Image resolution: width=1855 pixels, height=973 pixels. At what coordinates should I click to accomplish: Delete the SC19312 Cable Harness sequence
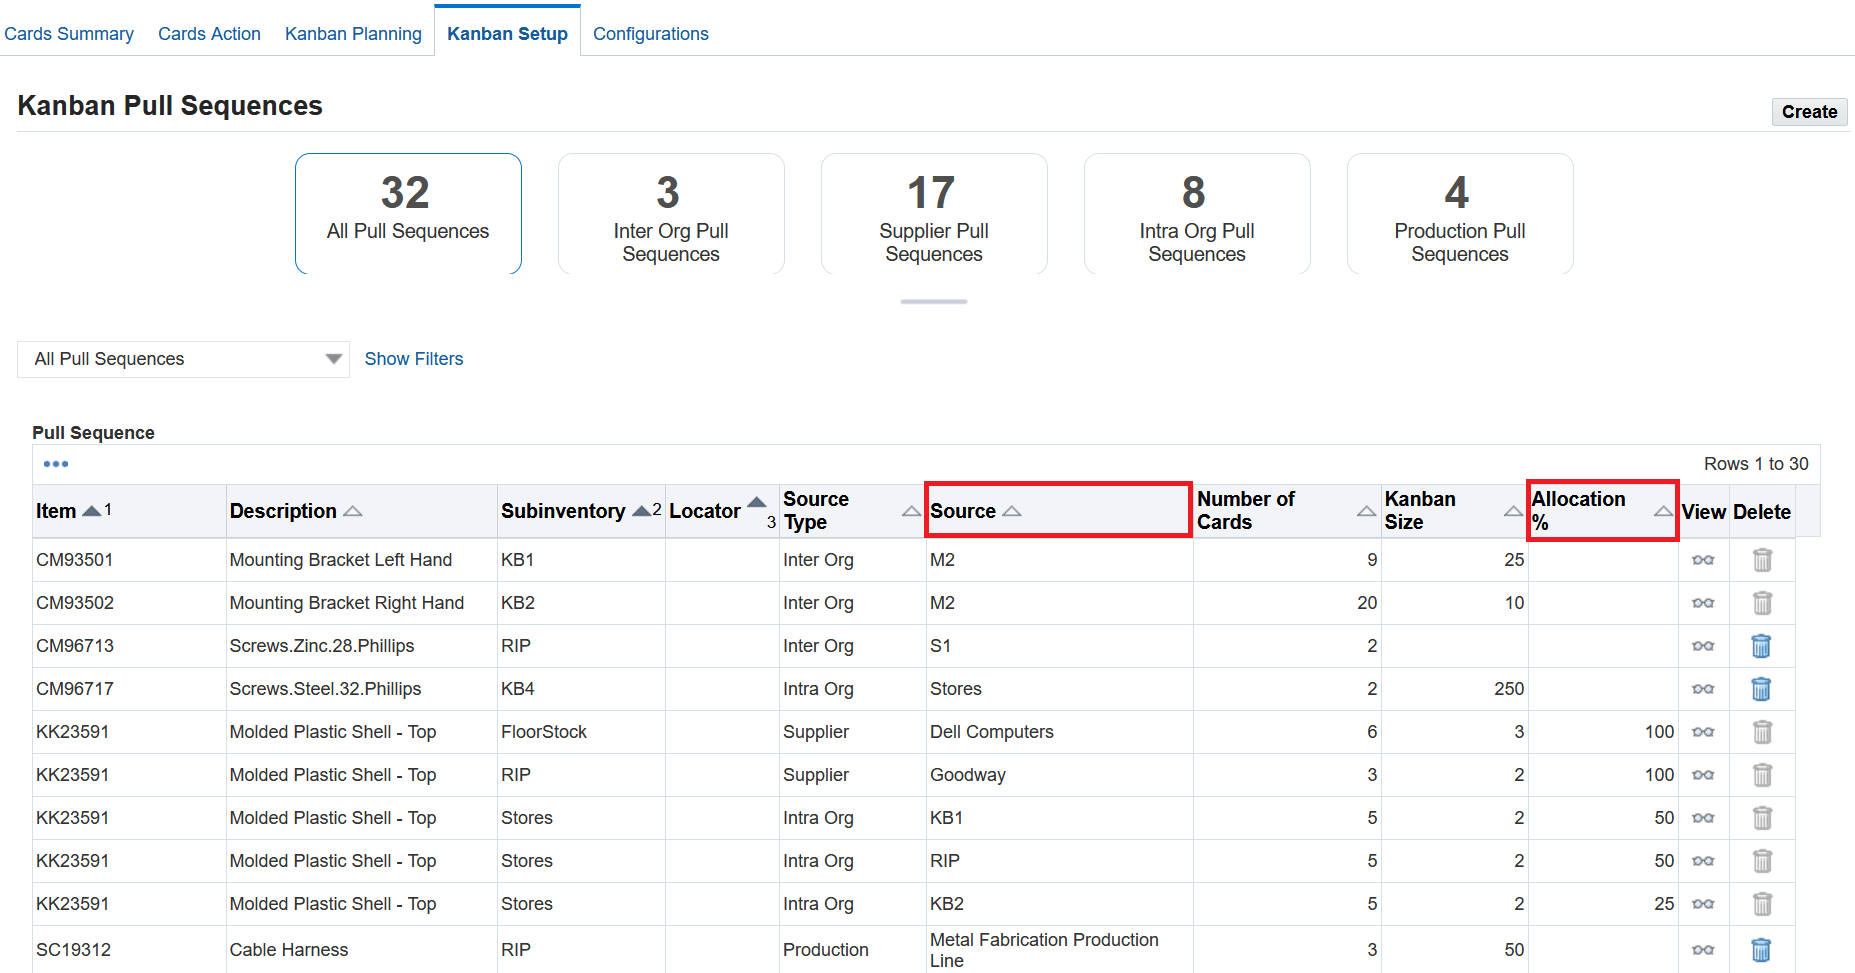pos(1761,950)
